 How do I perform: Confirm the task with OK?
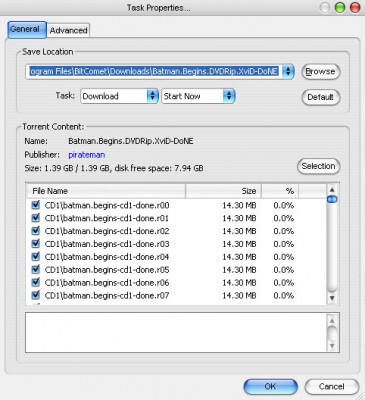tap(270, 386)
